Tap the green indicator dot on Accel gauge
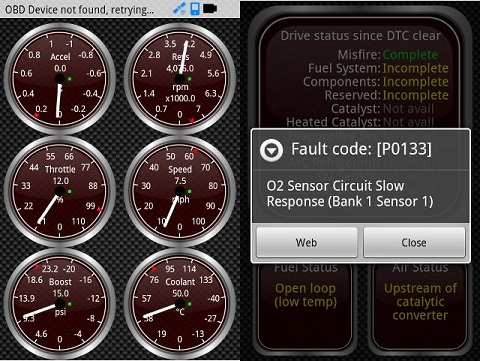This screenshot has width=480, height=361. point(69,79)
